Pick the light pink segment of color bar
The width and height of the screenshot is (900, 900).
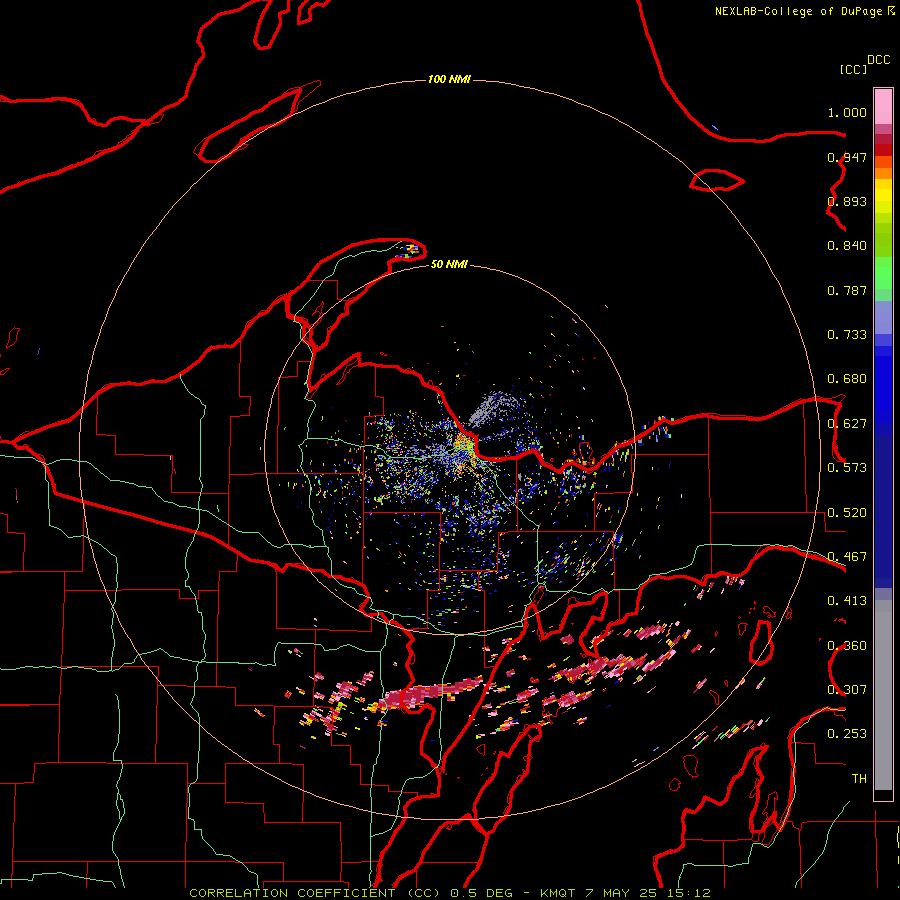883,107
